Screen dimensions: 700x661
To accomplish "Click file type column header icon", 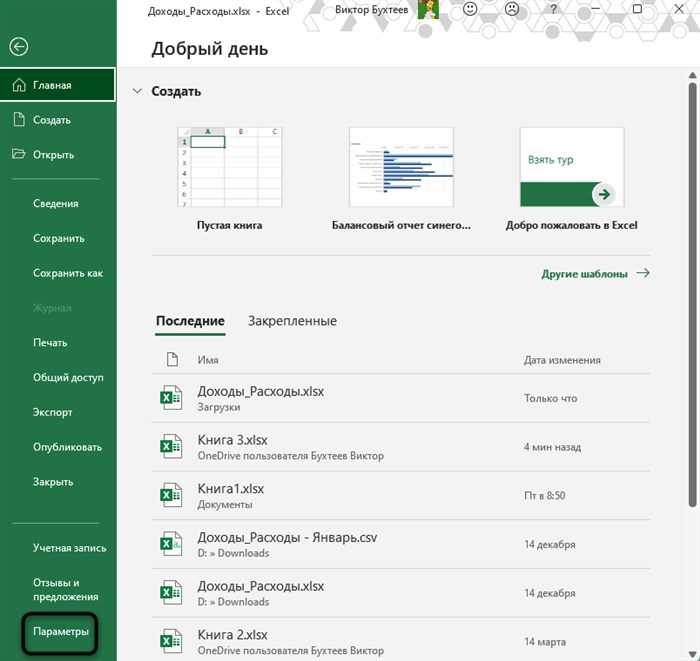I will pyautogui.click(x=172, y=359).
